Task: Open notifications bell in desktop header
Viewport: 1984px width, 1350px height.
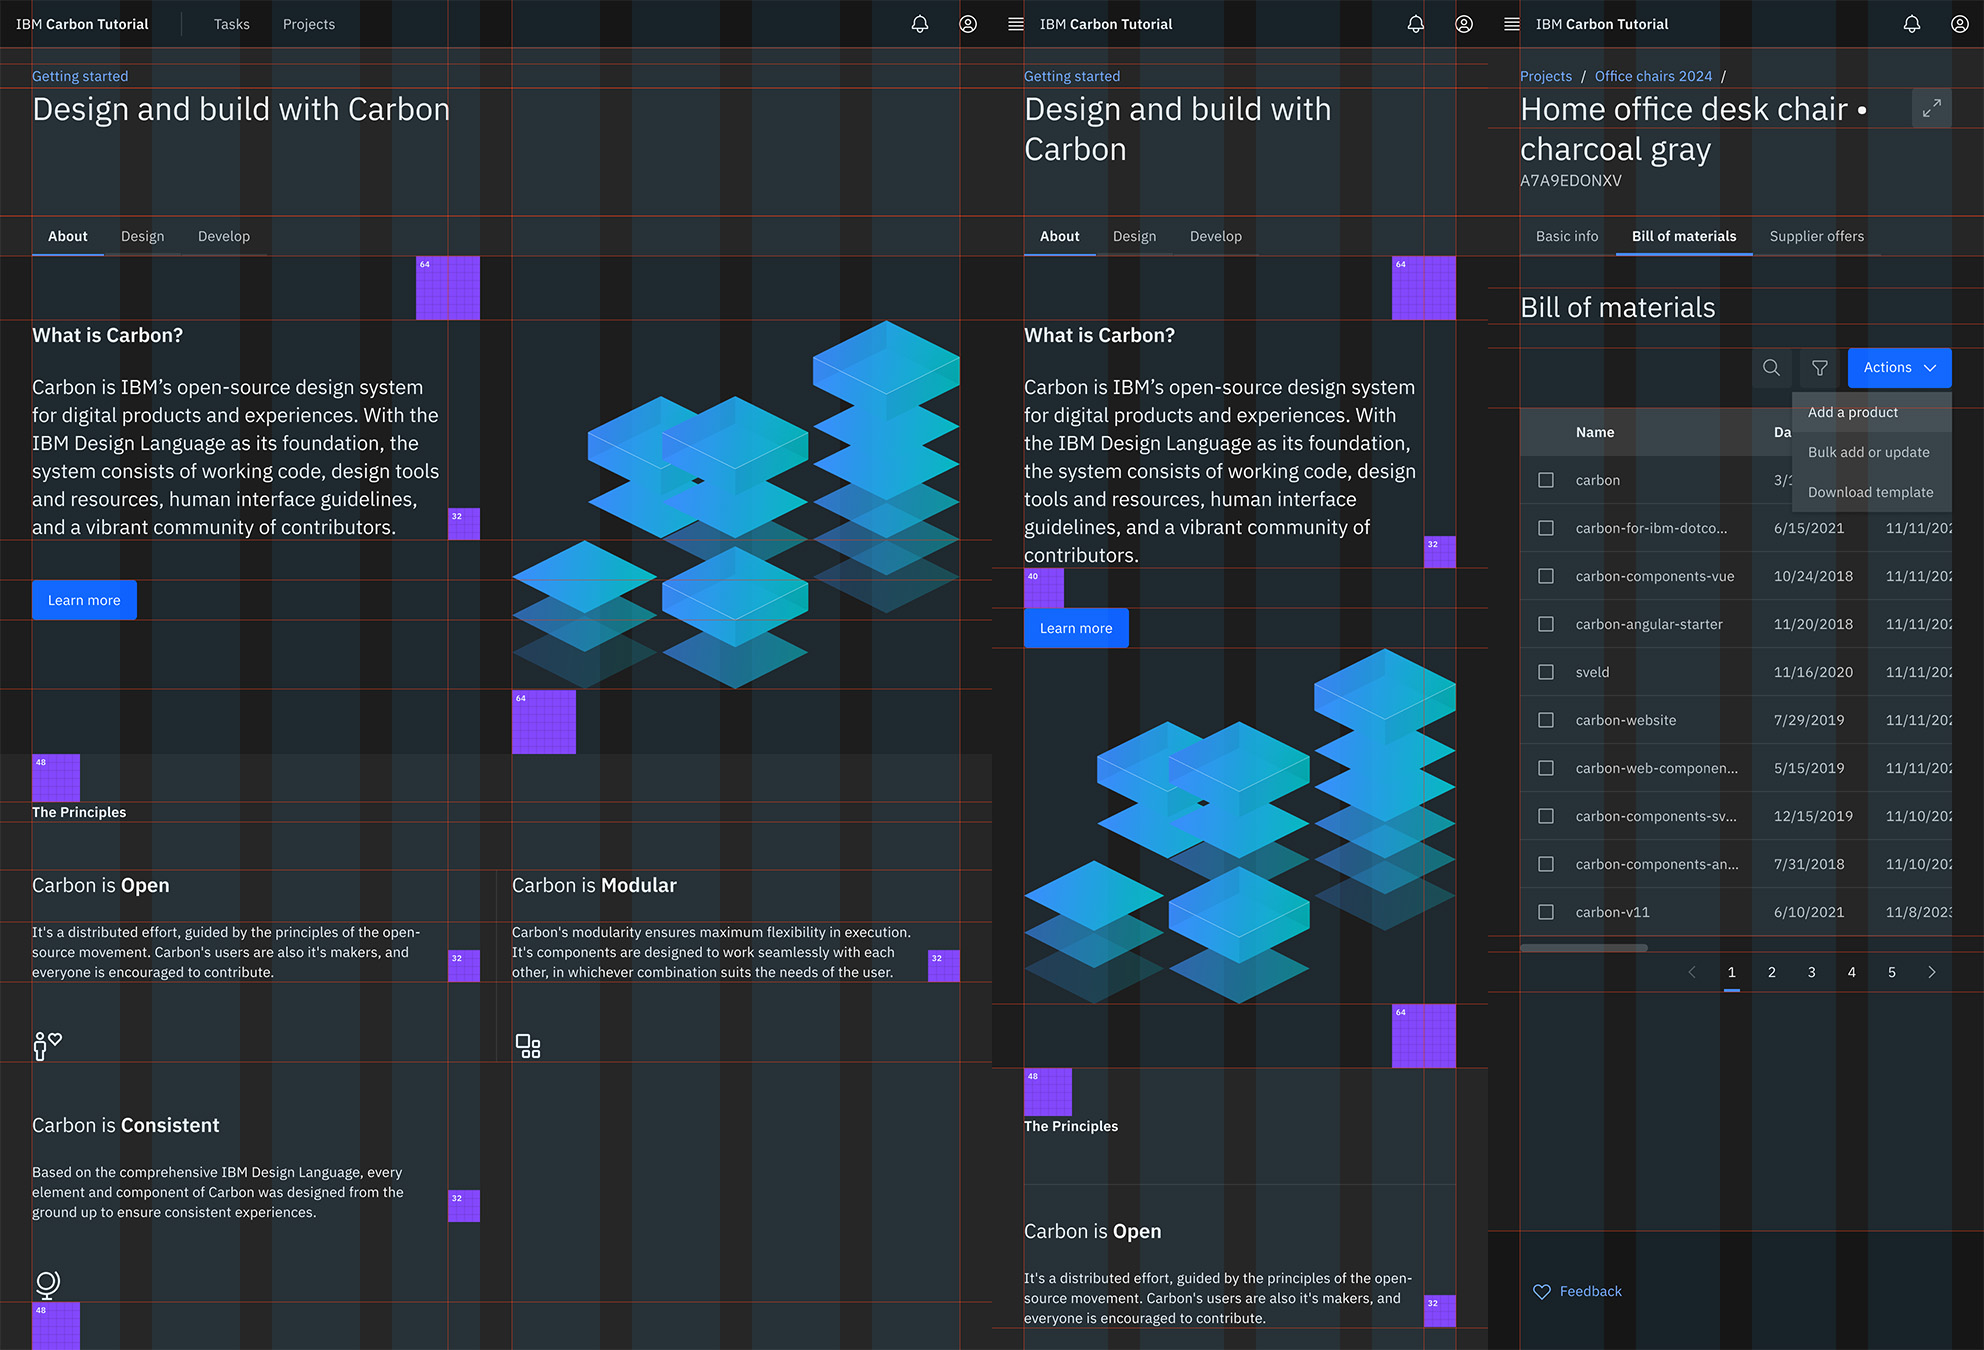Action: pos(920,24)
